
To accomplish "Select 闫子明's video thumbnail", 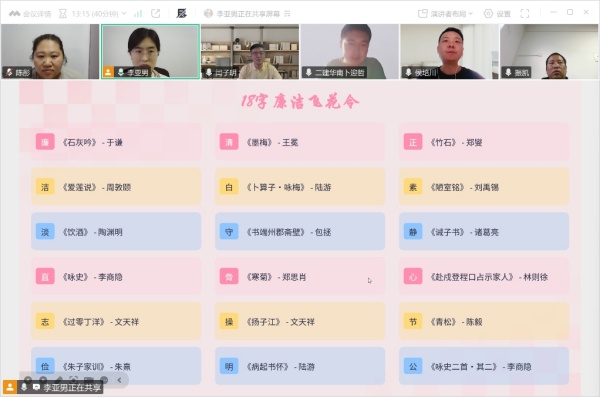I will coord(250,51).
